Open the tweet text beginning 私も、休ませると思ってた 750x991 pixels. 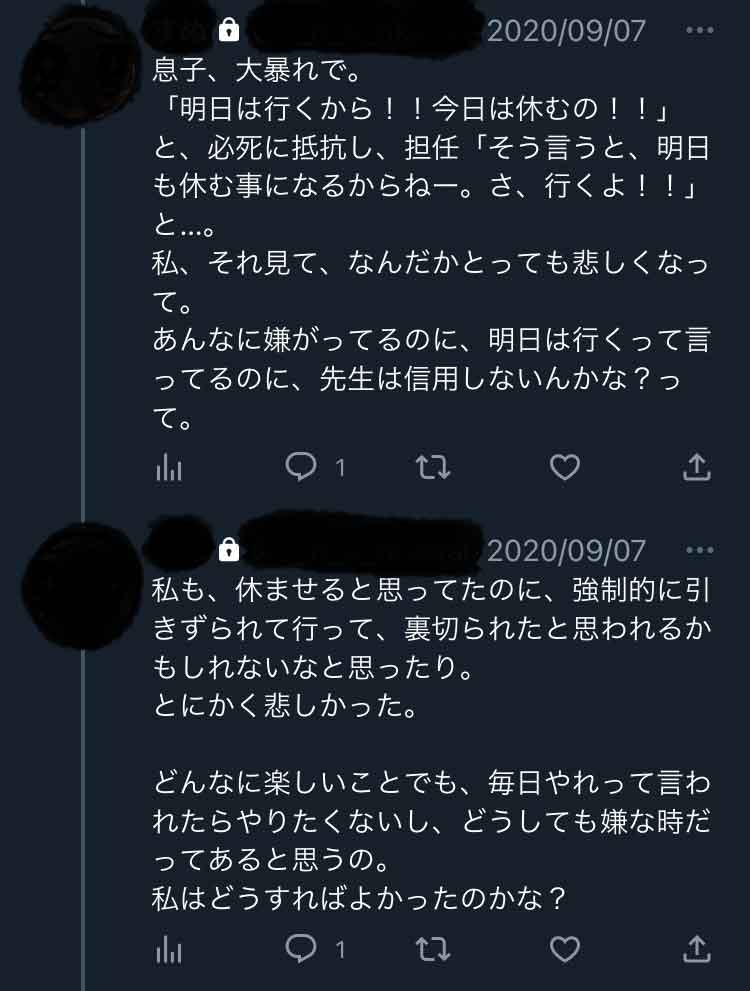point(430,740)
